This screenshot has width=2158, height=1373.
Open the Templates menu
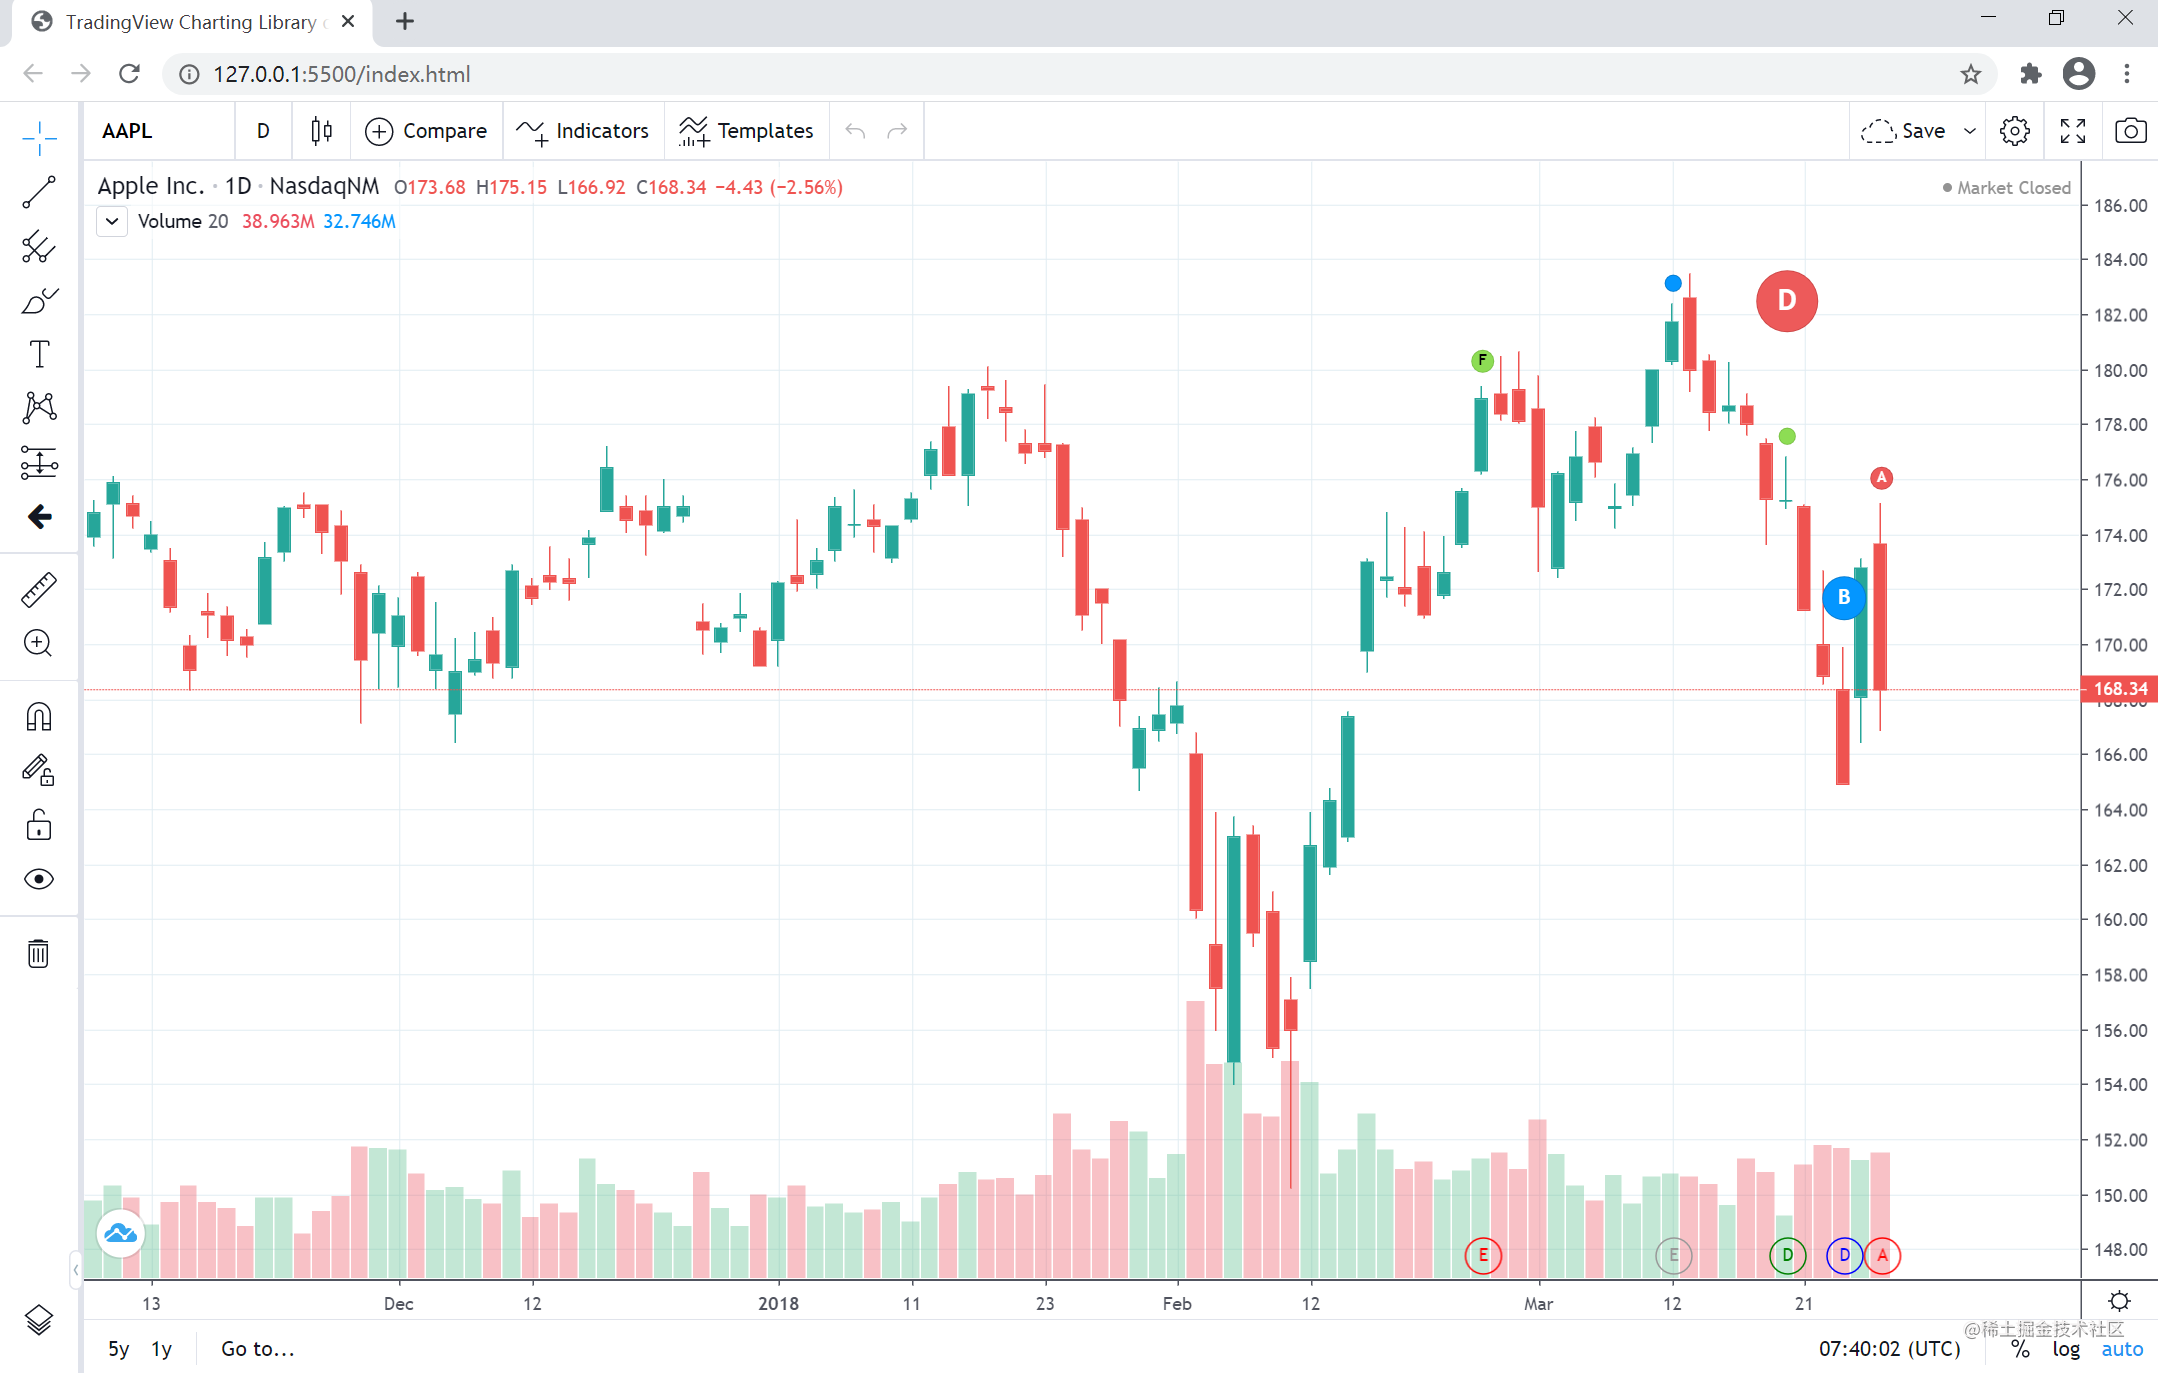(747, 130)
